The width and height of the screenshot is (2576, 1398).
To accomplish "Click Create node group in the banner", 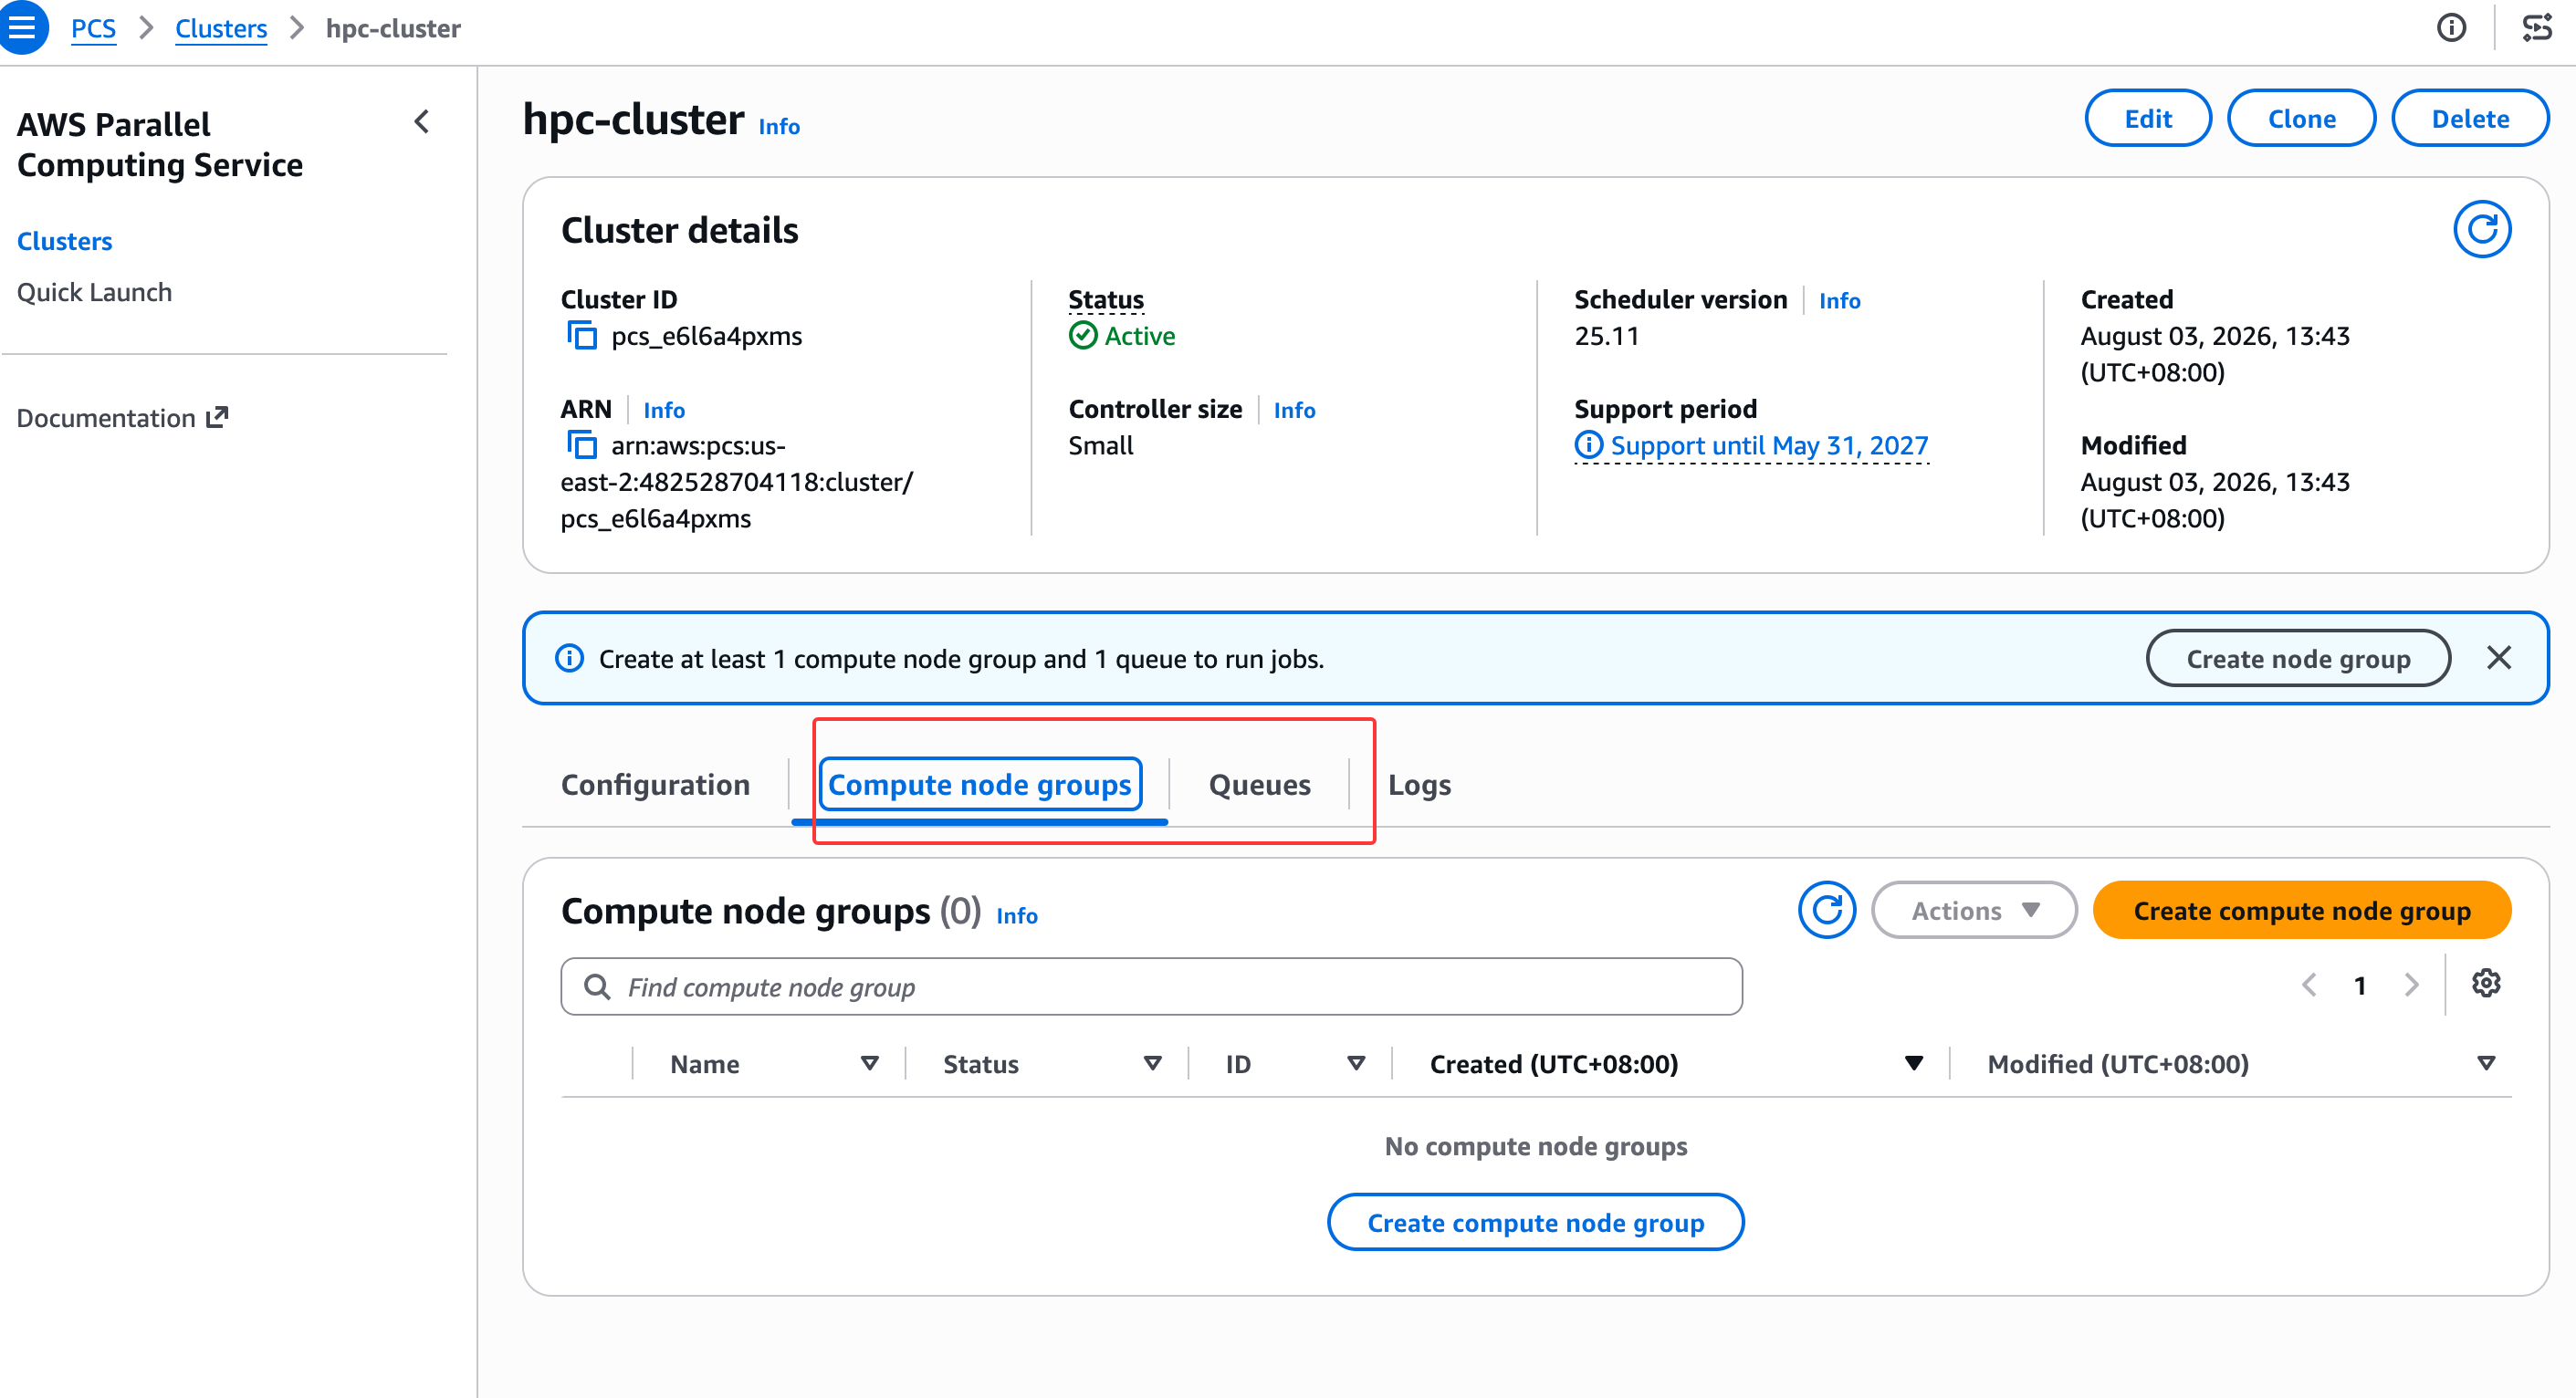I will pyautogui.click(x=2298, y=658).
